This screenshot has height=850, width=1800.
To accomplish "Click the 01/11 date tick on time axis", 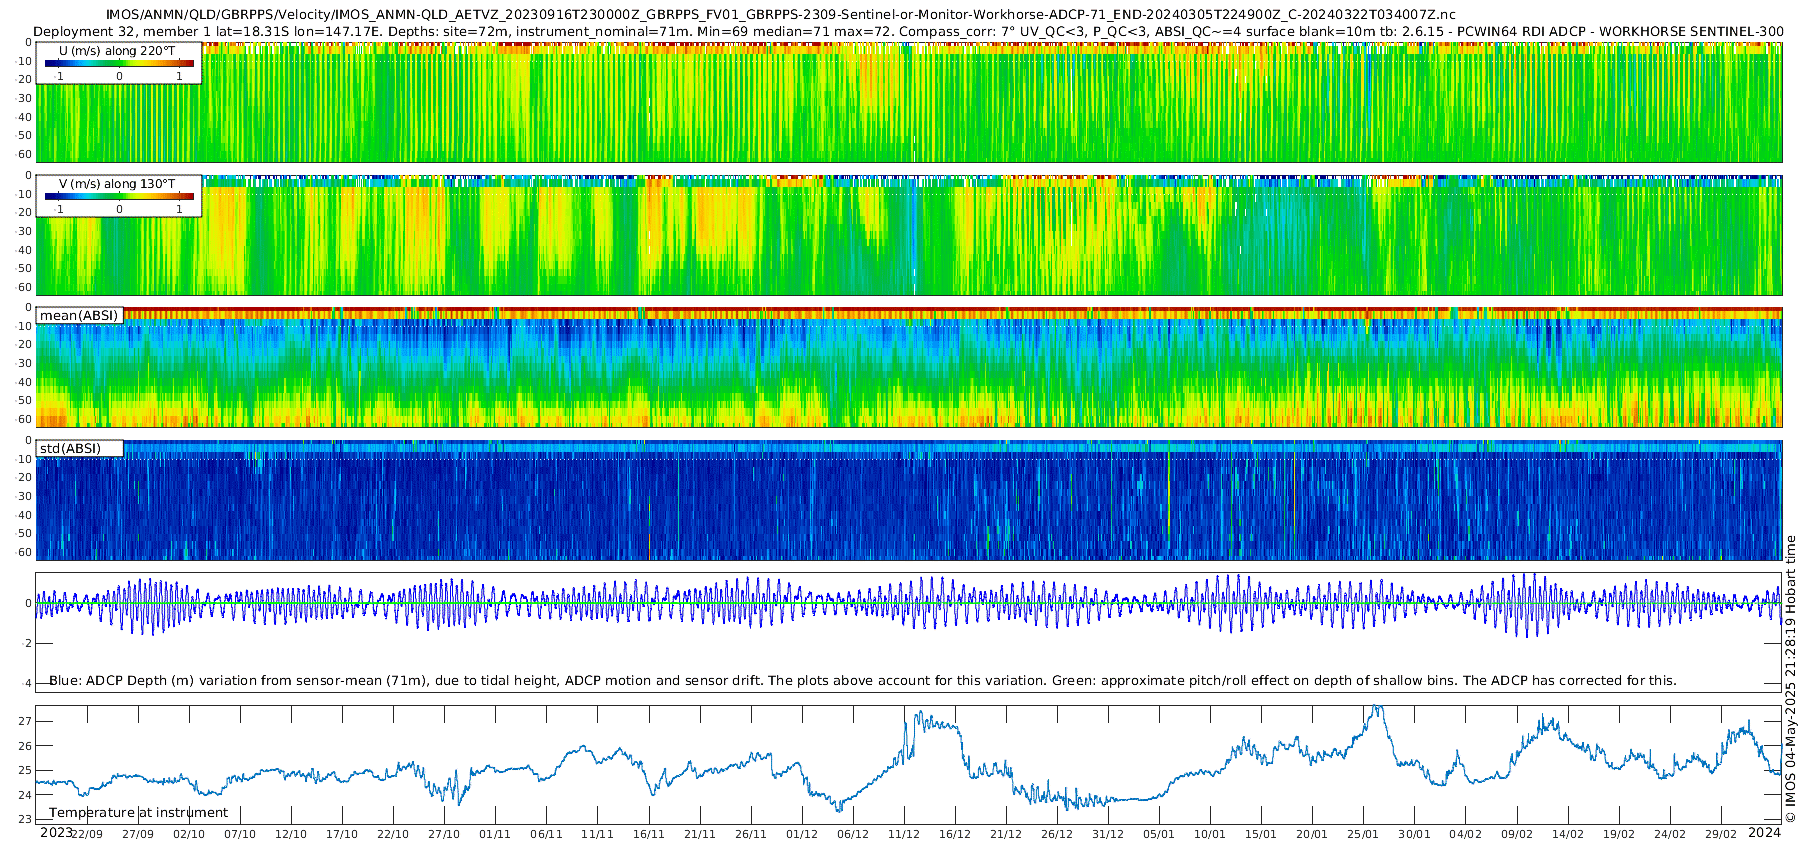I will click(495, 834).
